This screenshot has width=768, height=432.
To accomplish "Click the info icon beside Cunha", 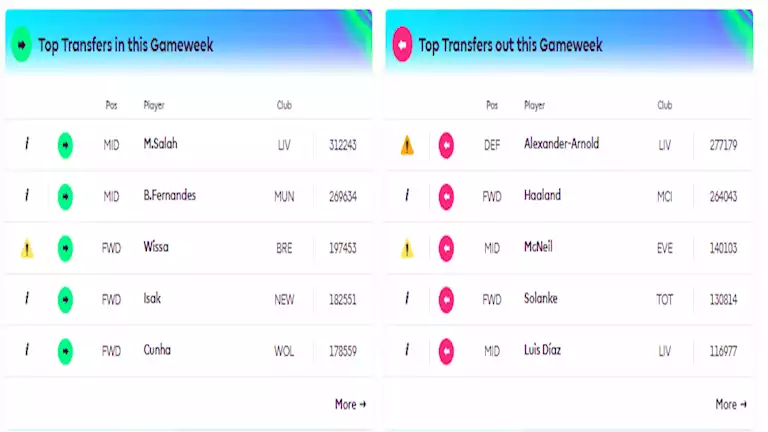I will pyautogui.click(x=27, y=350).
